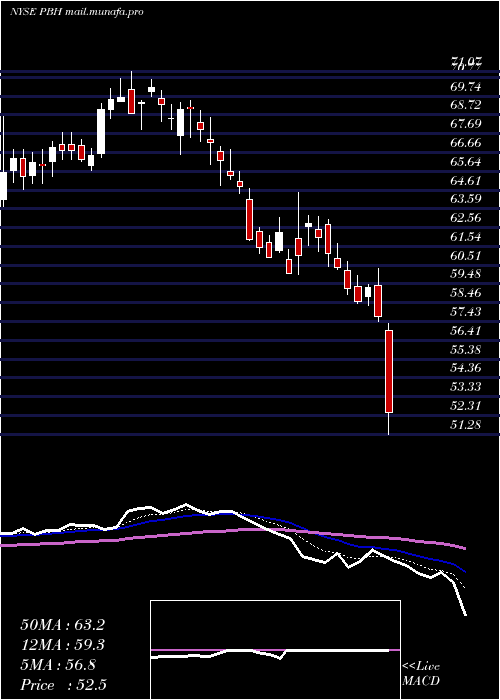500x700 pixels.
Task: Click the 53.33 price axis label
Action: [x=466, y=387]
